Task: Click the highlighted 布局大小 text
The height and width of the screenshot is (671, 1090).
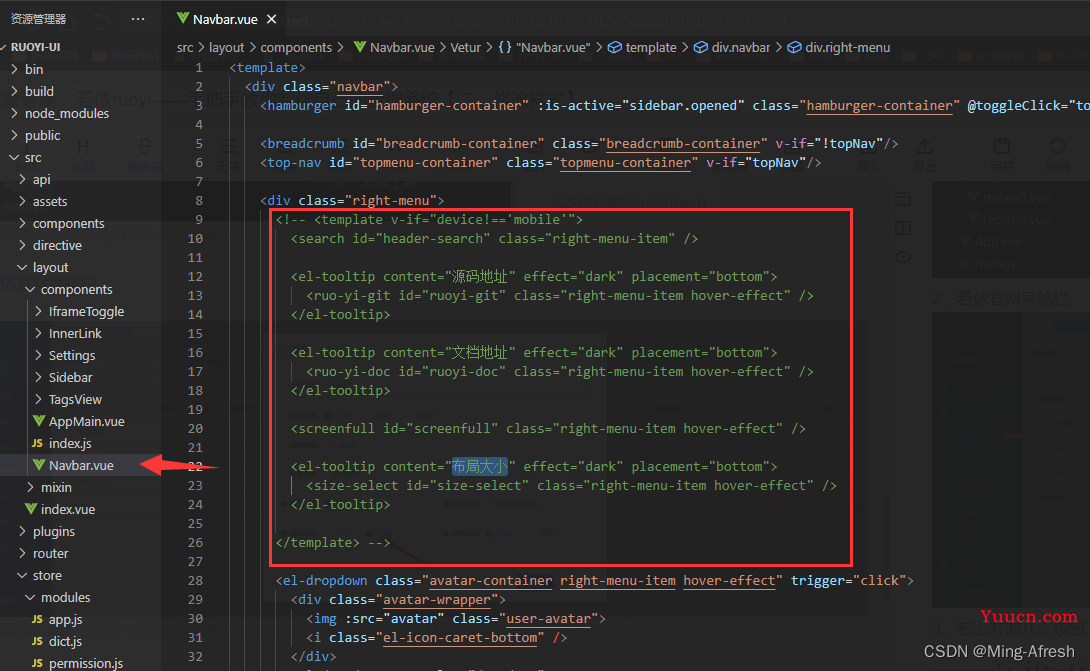Action: tap(480, 467)
